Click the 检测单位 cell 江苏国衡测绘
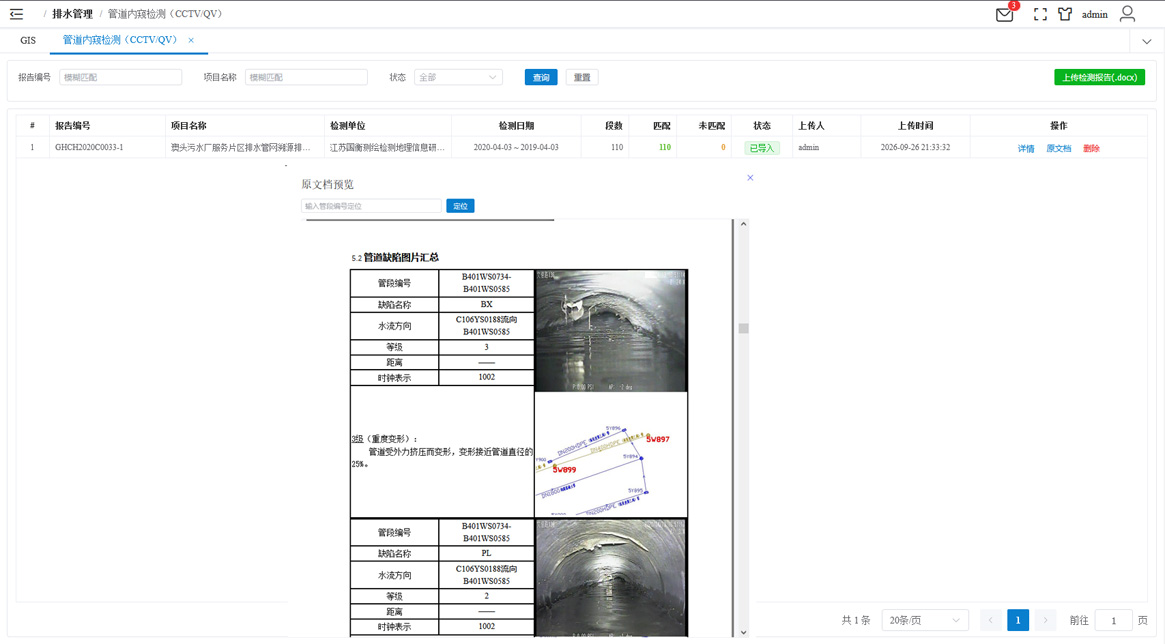Image resolution: width=1165 pixels, height=644 pixels. 387,147
